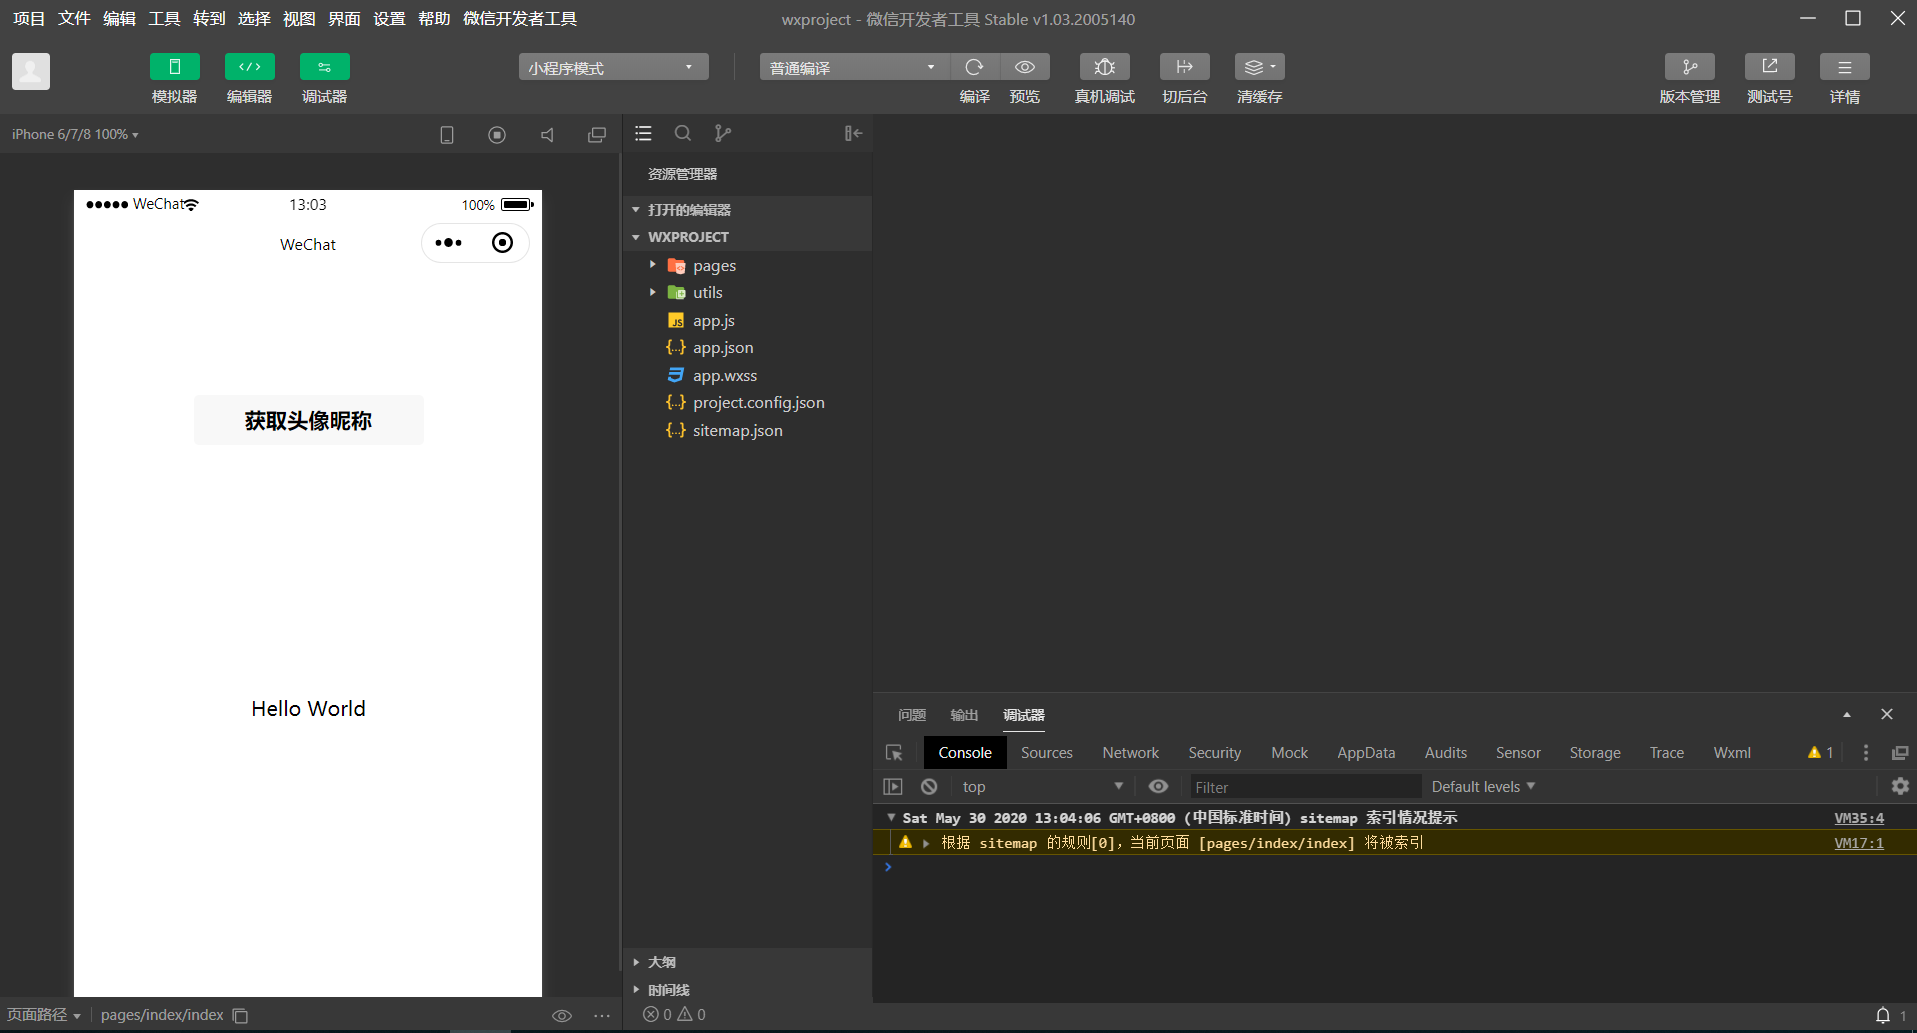Copy the pages/index/index path icon
The width and height of the screenshot is (1917, 1033).
click(x=240, y=1015)
